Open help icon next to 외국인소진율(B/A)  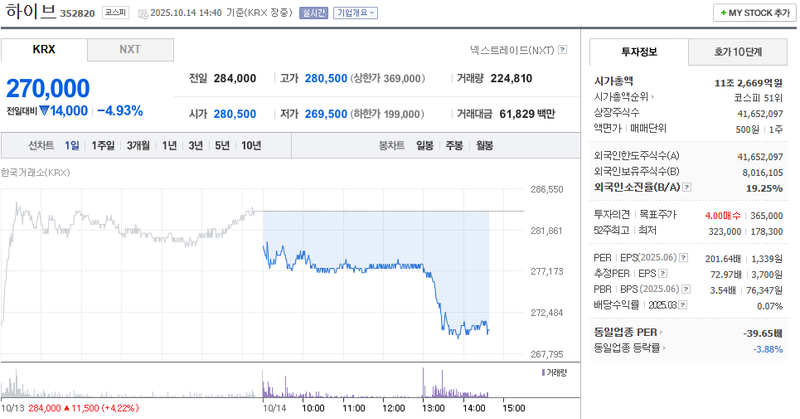point(688,186)
